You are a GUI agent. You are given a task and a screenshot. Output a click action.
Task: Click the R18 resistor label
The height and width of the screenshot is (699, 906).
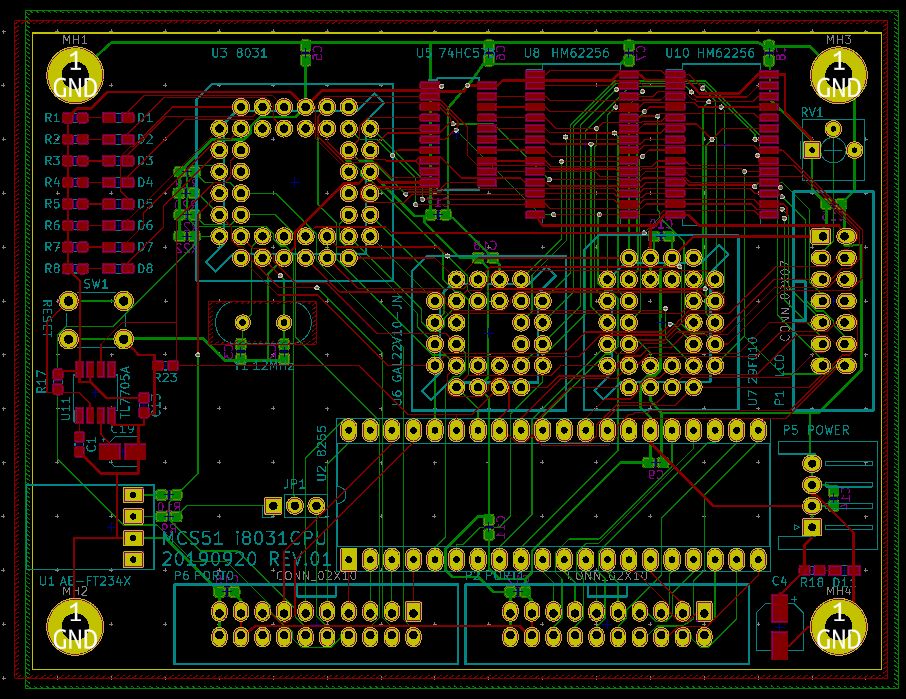[812, 582]
